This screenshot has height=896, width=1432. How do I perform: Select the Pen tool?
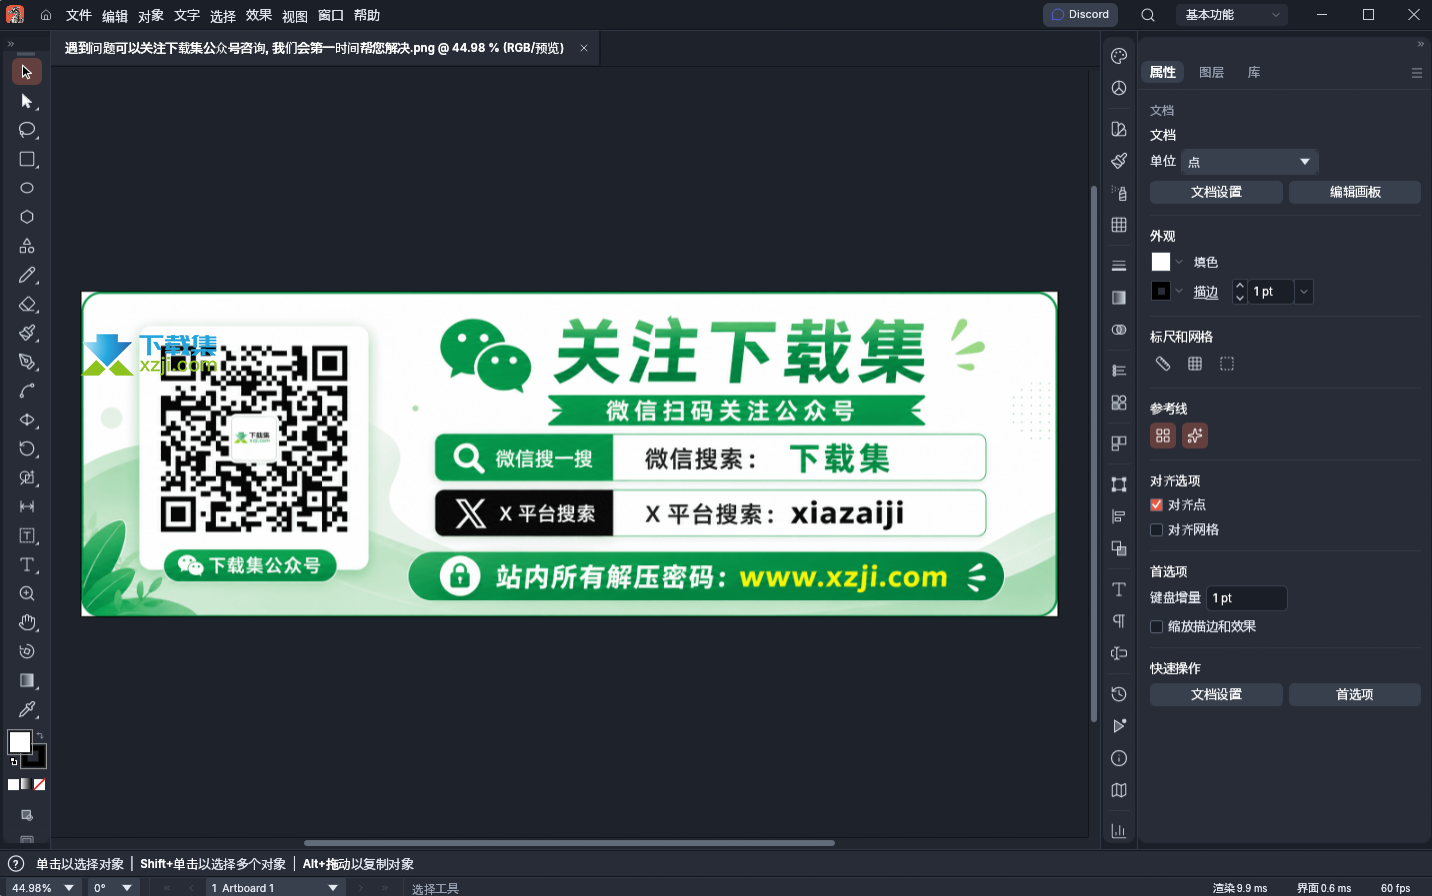point(27,362)
